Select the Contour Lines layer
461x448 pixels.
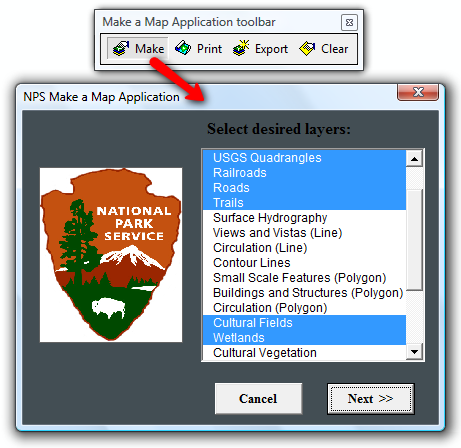(x=304, y=263)
